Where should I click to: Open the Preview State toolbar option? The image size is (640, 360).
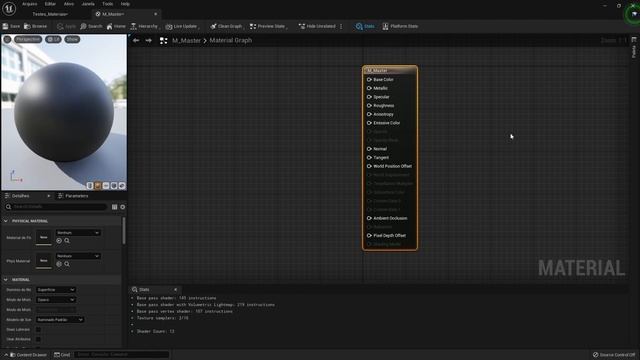tap(268, 26)
